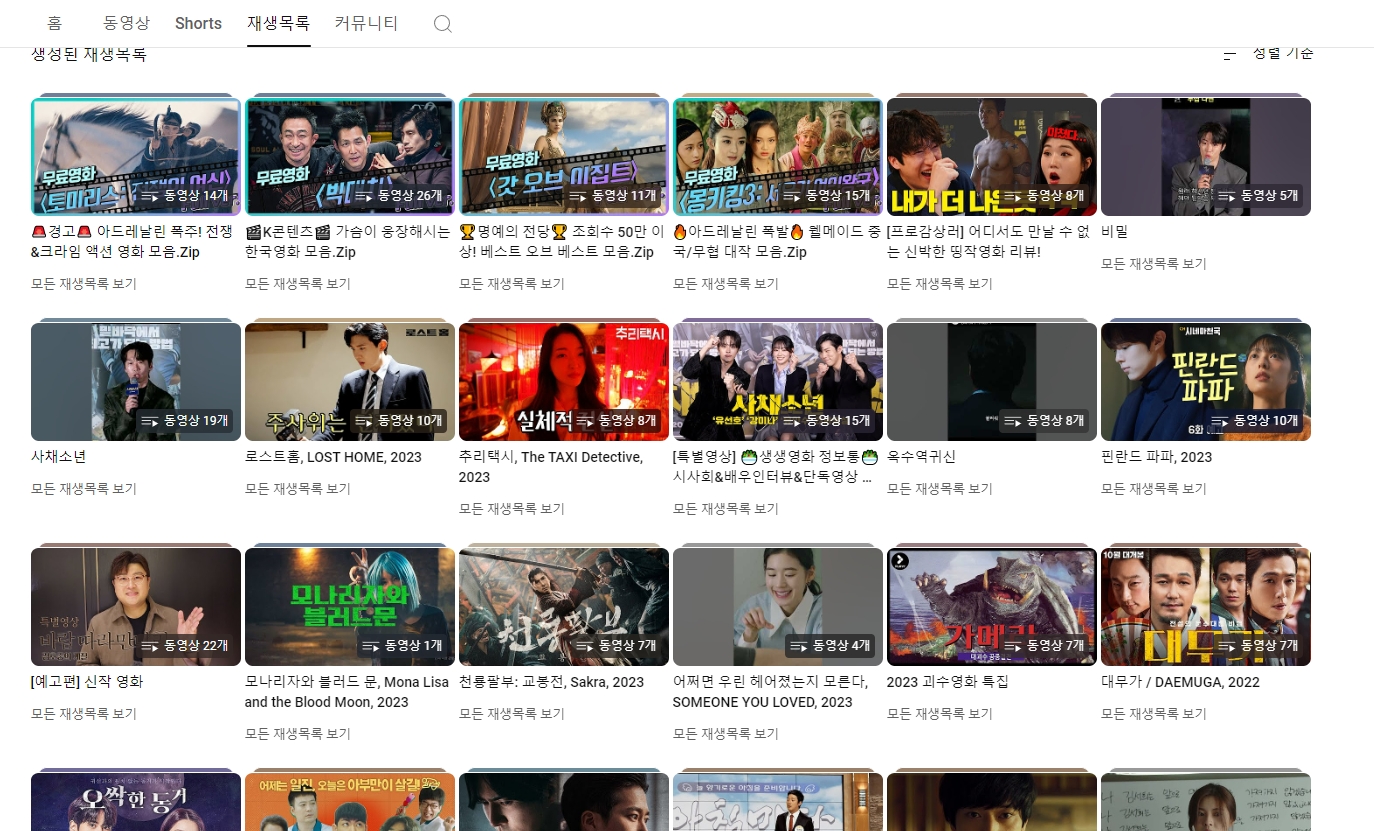Click 모든 재생목록 보기 under 핀란드 파파
The height and width of the screenshot is (831, 1374).
(1154, 489)
